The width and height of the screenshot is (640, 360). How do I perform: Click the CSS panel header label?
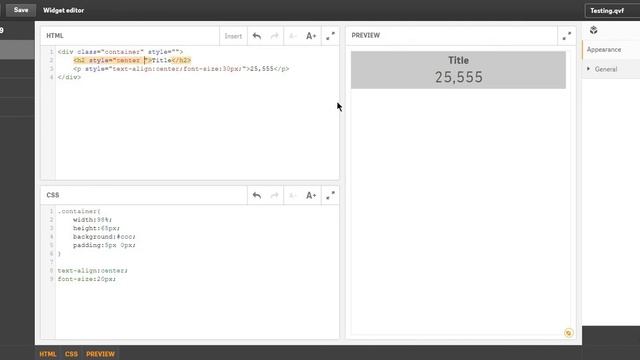(53, 195)
